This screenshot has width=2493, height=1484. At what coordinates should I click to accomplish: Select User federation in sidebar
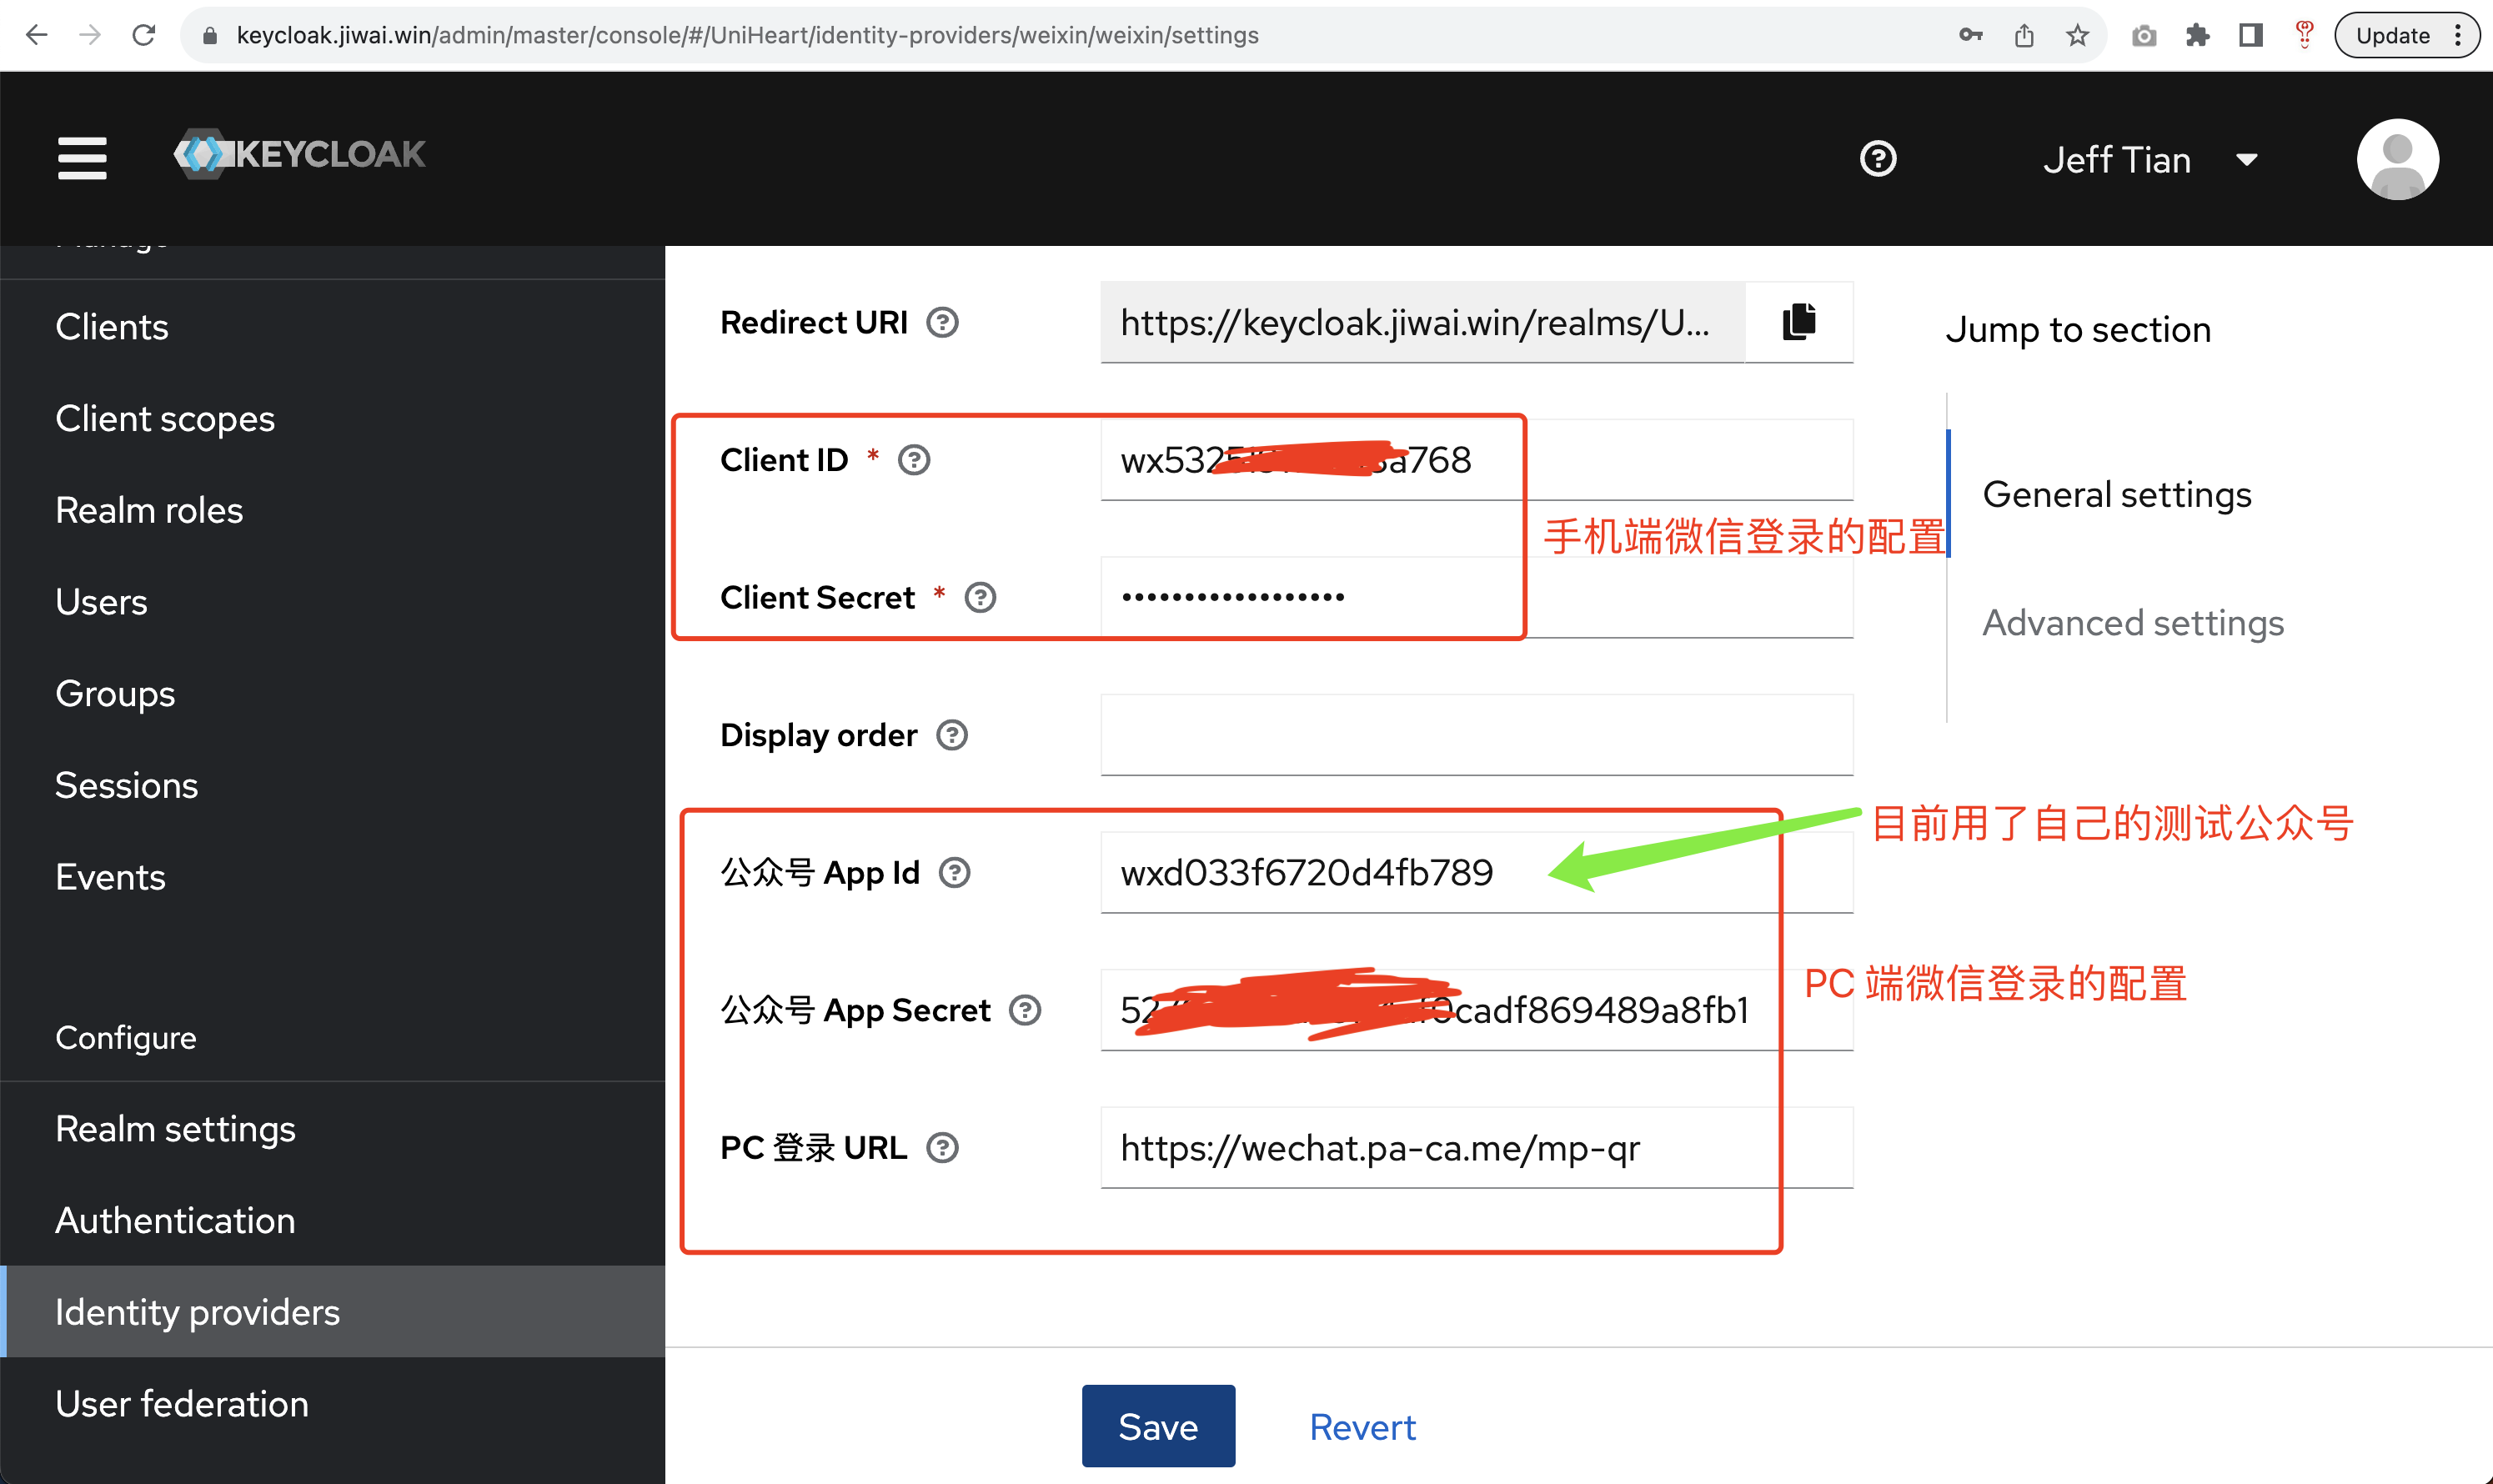click(182, 1404)
